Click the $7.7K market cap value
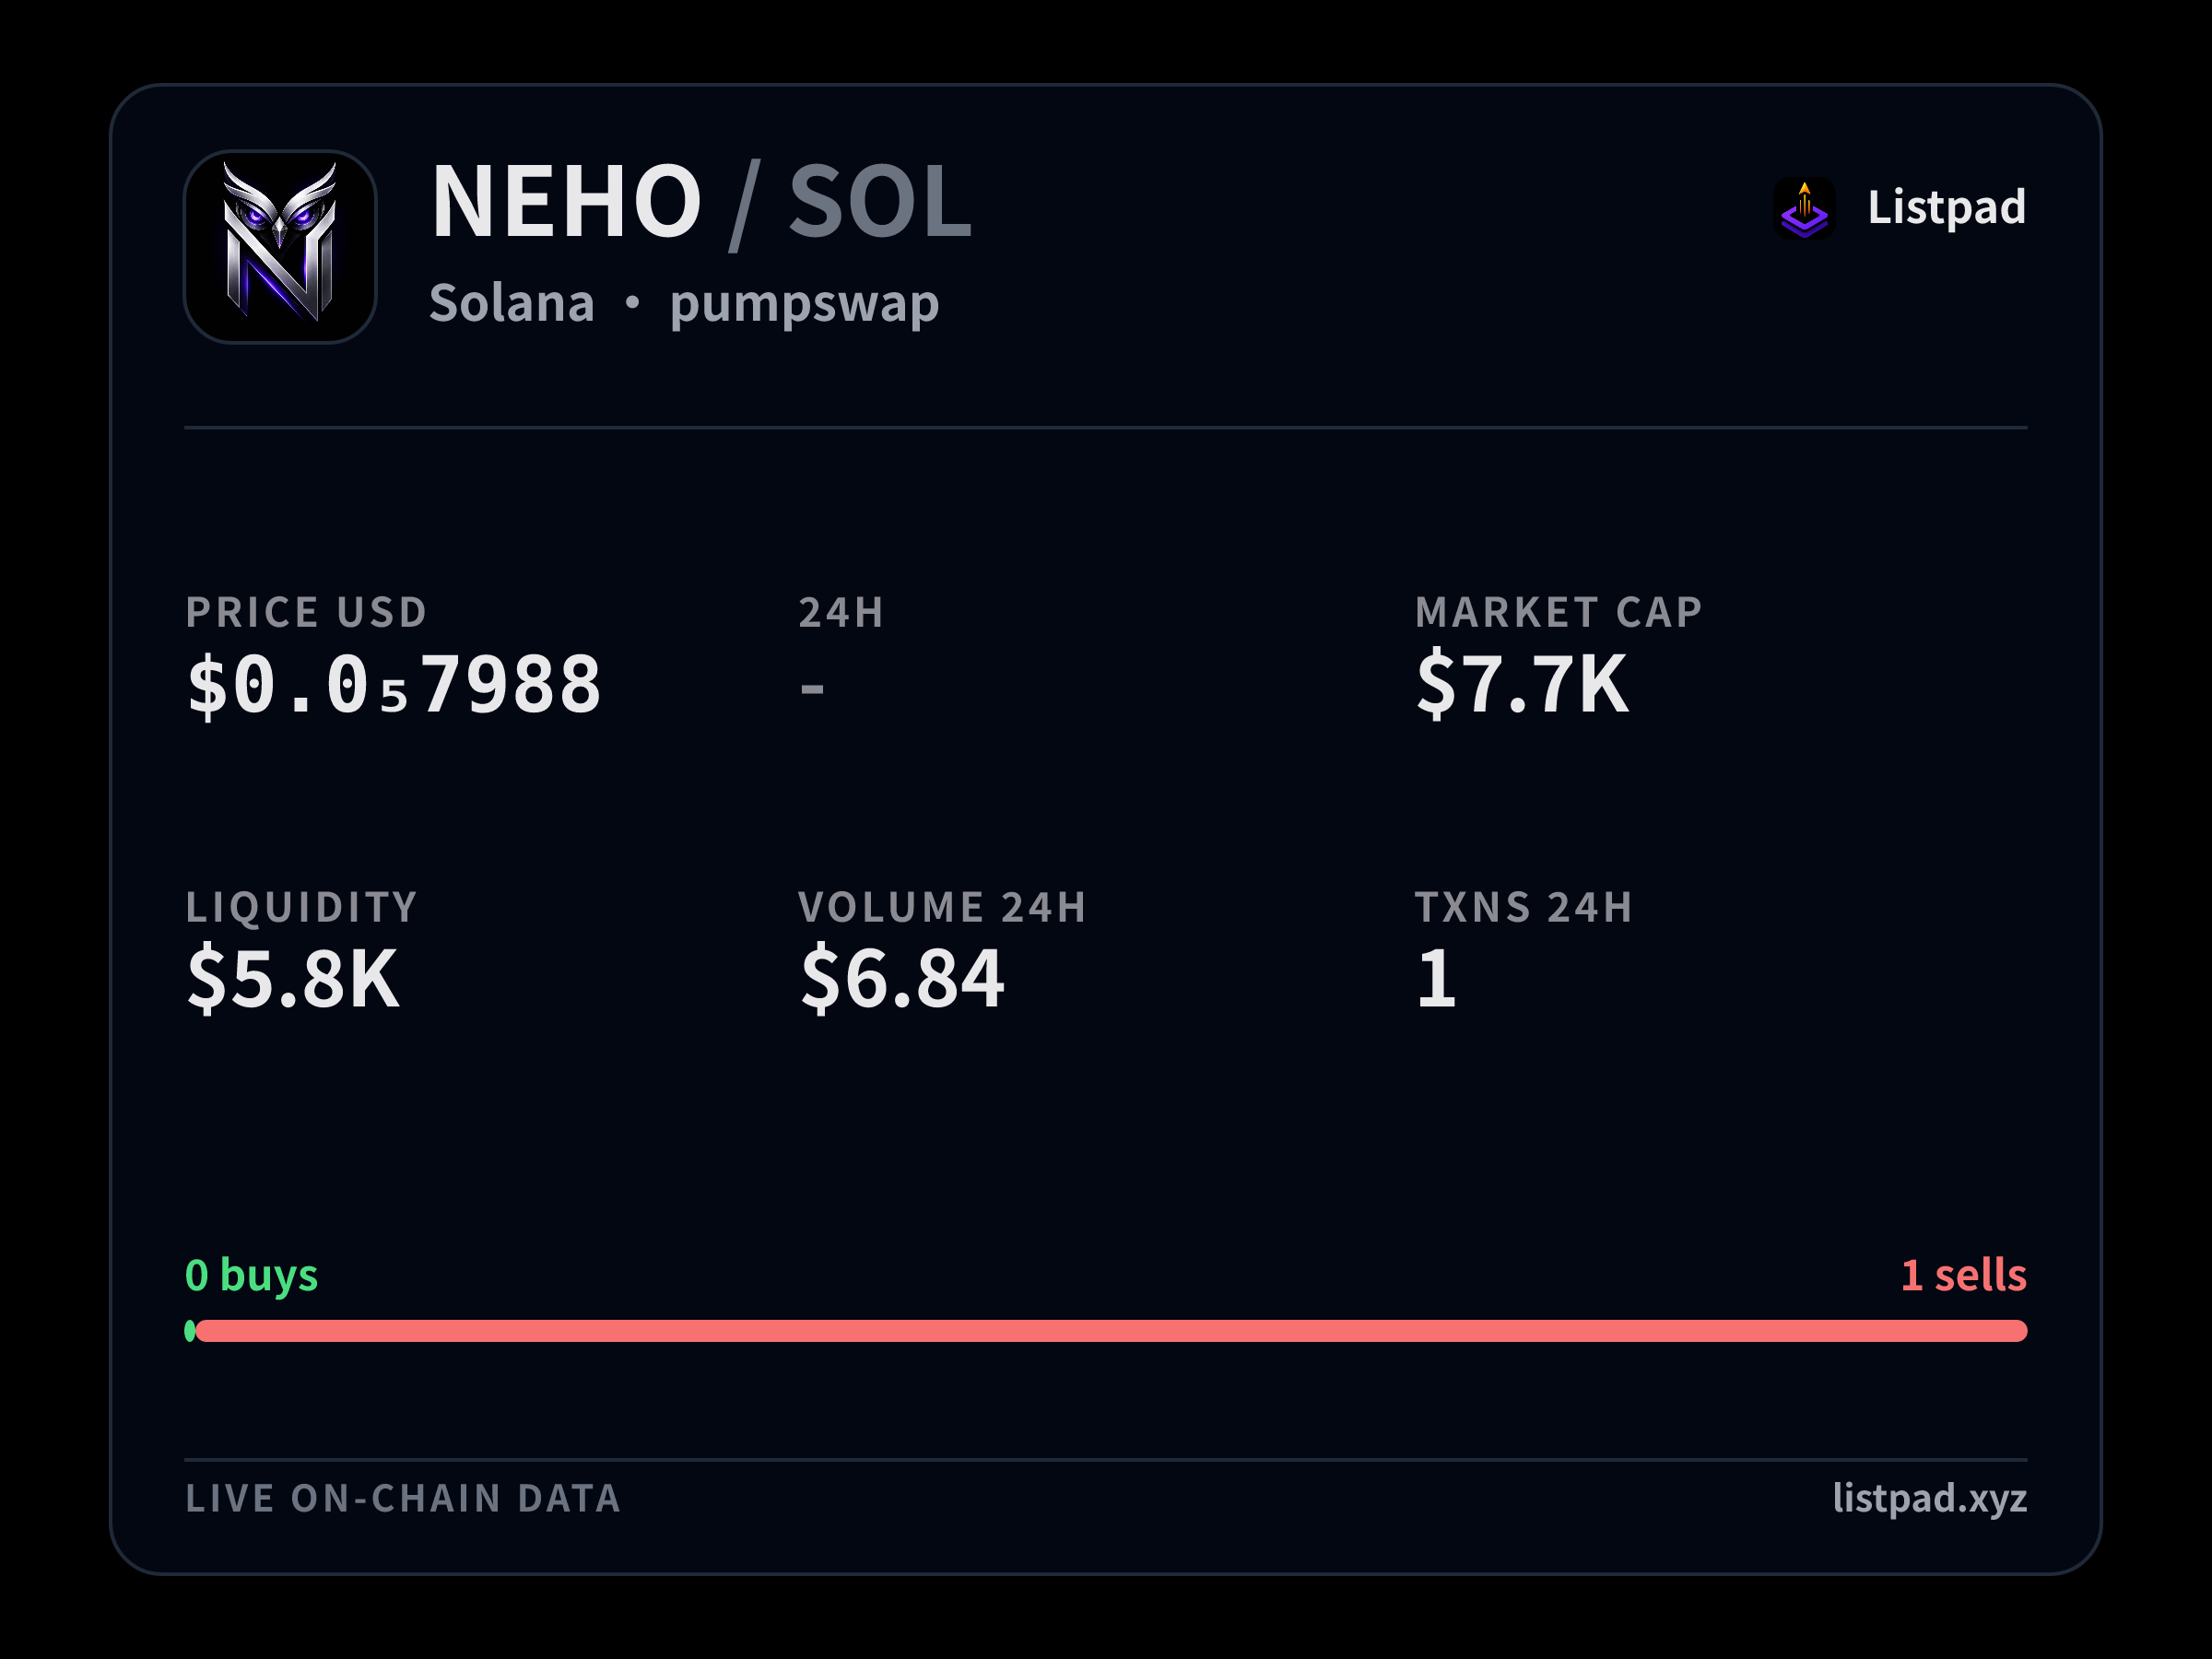Screen dimensions: 2212x1659 coord(1522,683)
